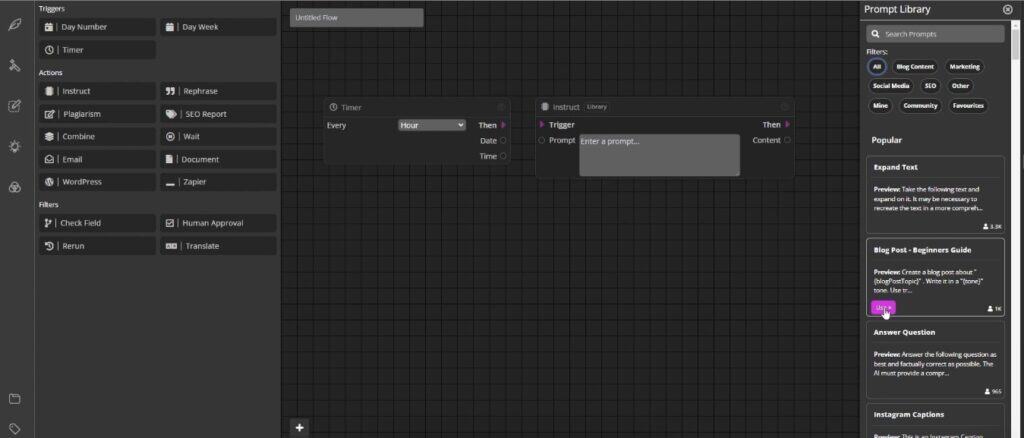Add the Human Approval filter block
The height and width of the screenshot is (438, 1024).
pyautogui.click(x=218, y=223)
